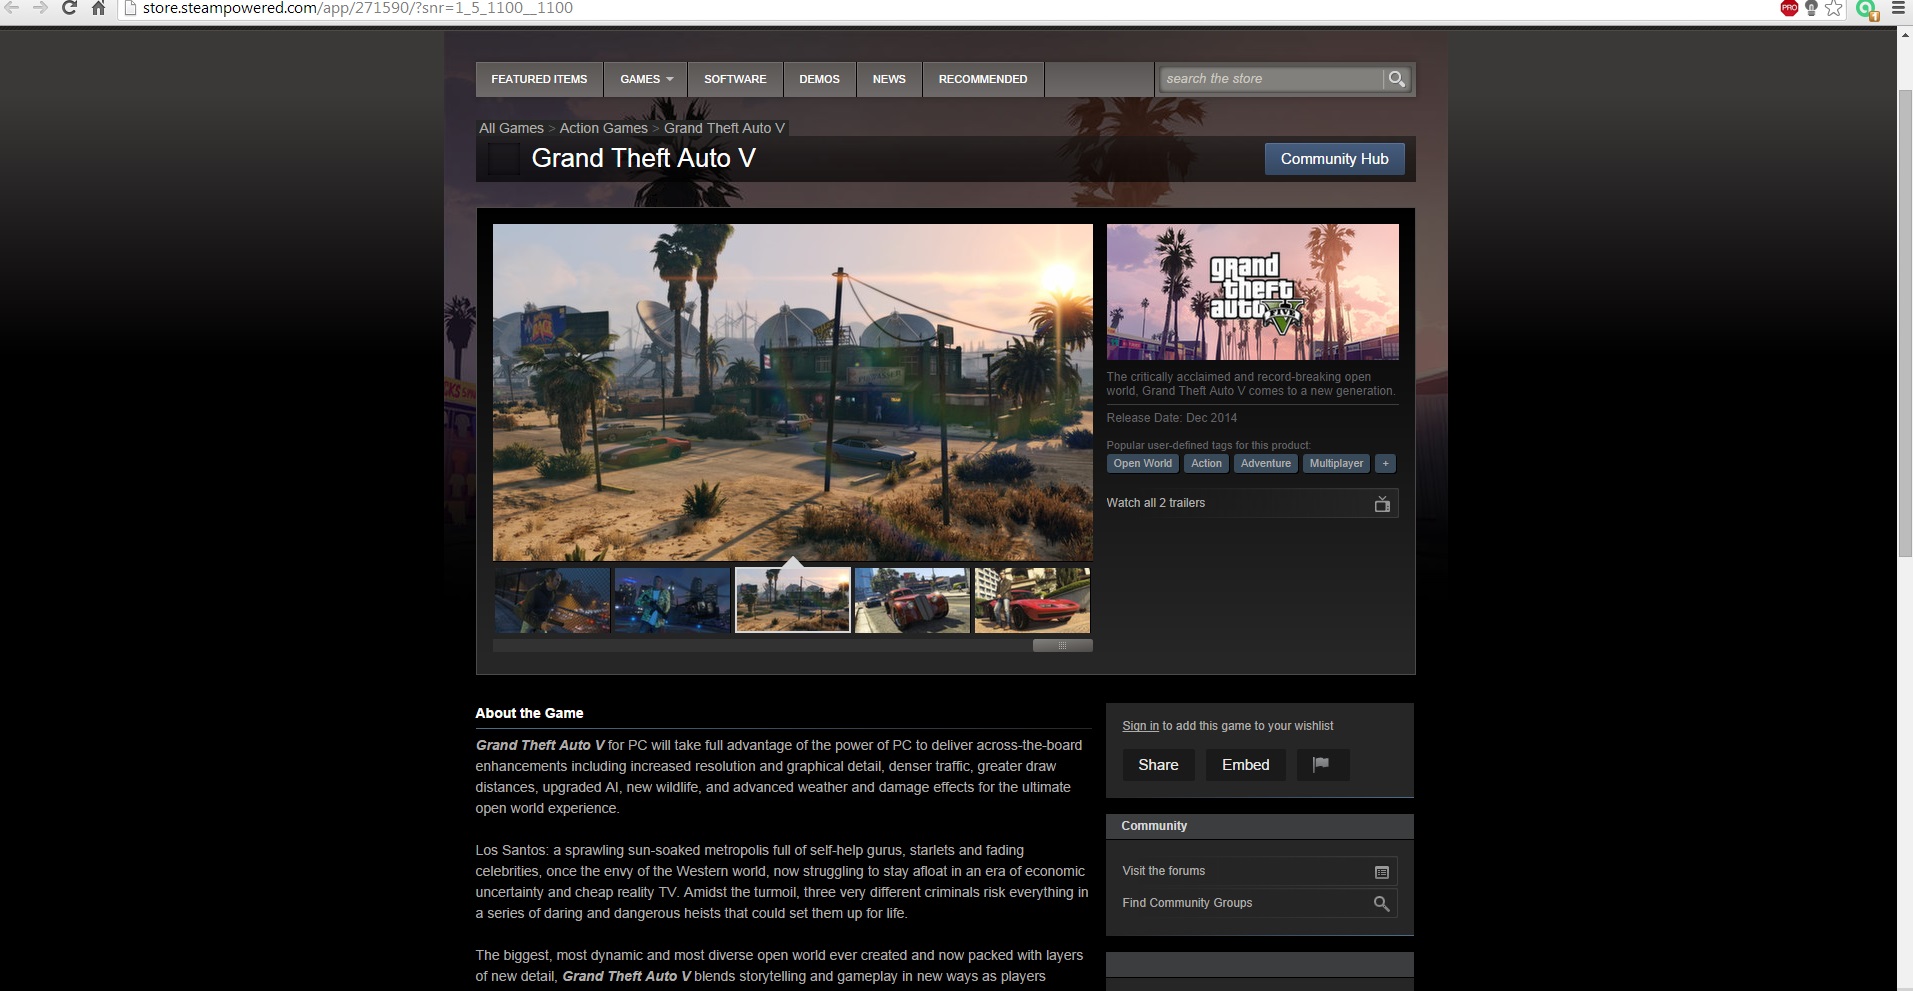
Task: Go to the browser home page icon
Action: [x=98, y=9]
